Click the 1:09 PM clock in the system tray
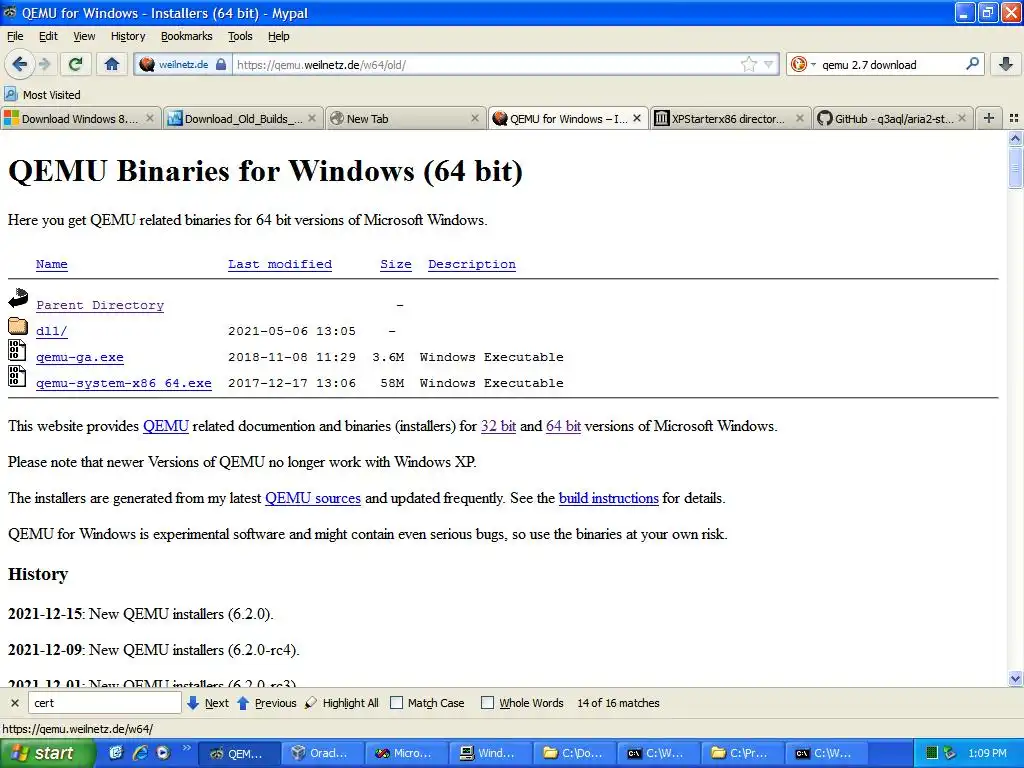This screenshot has height=768, width=1024. pyautogui.click(x=987, y=753)
